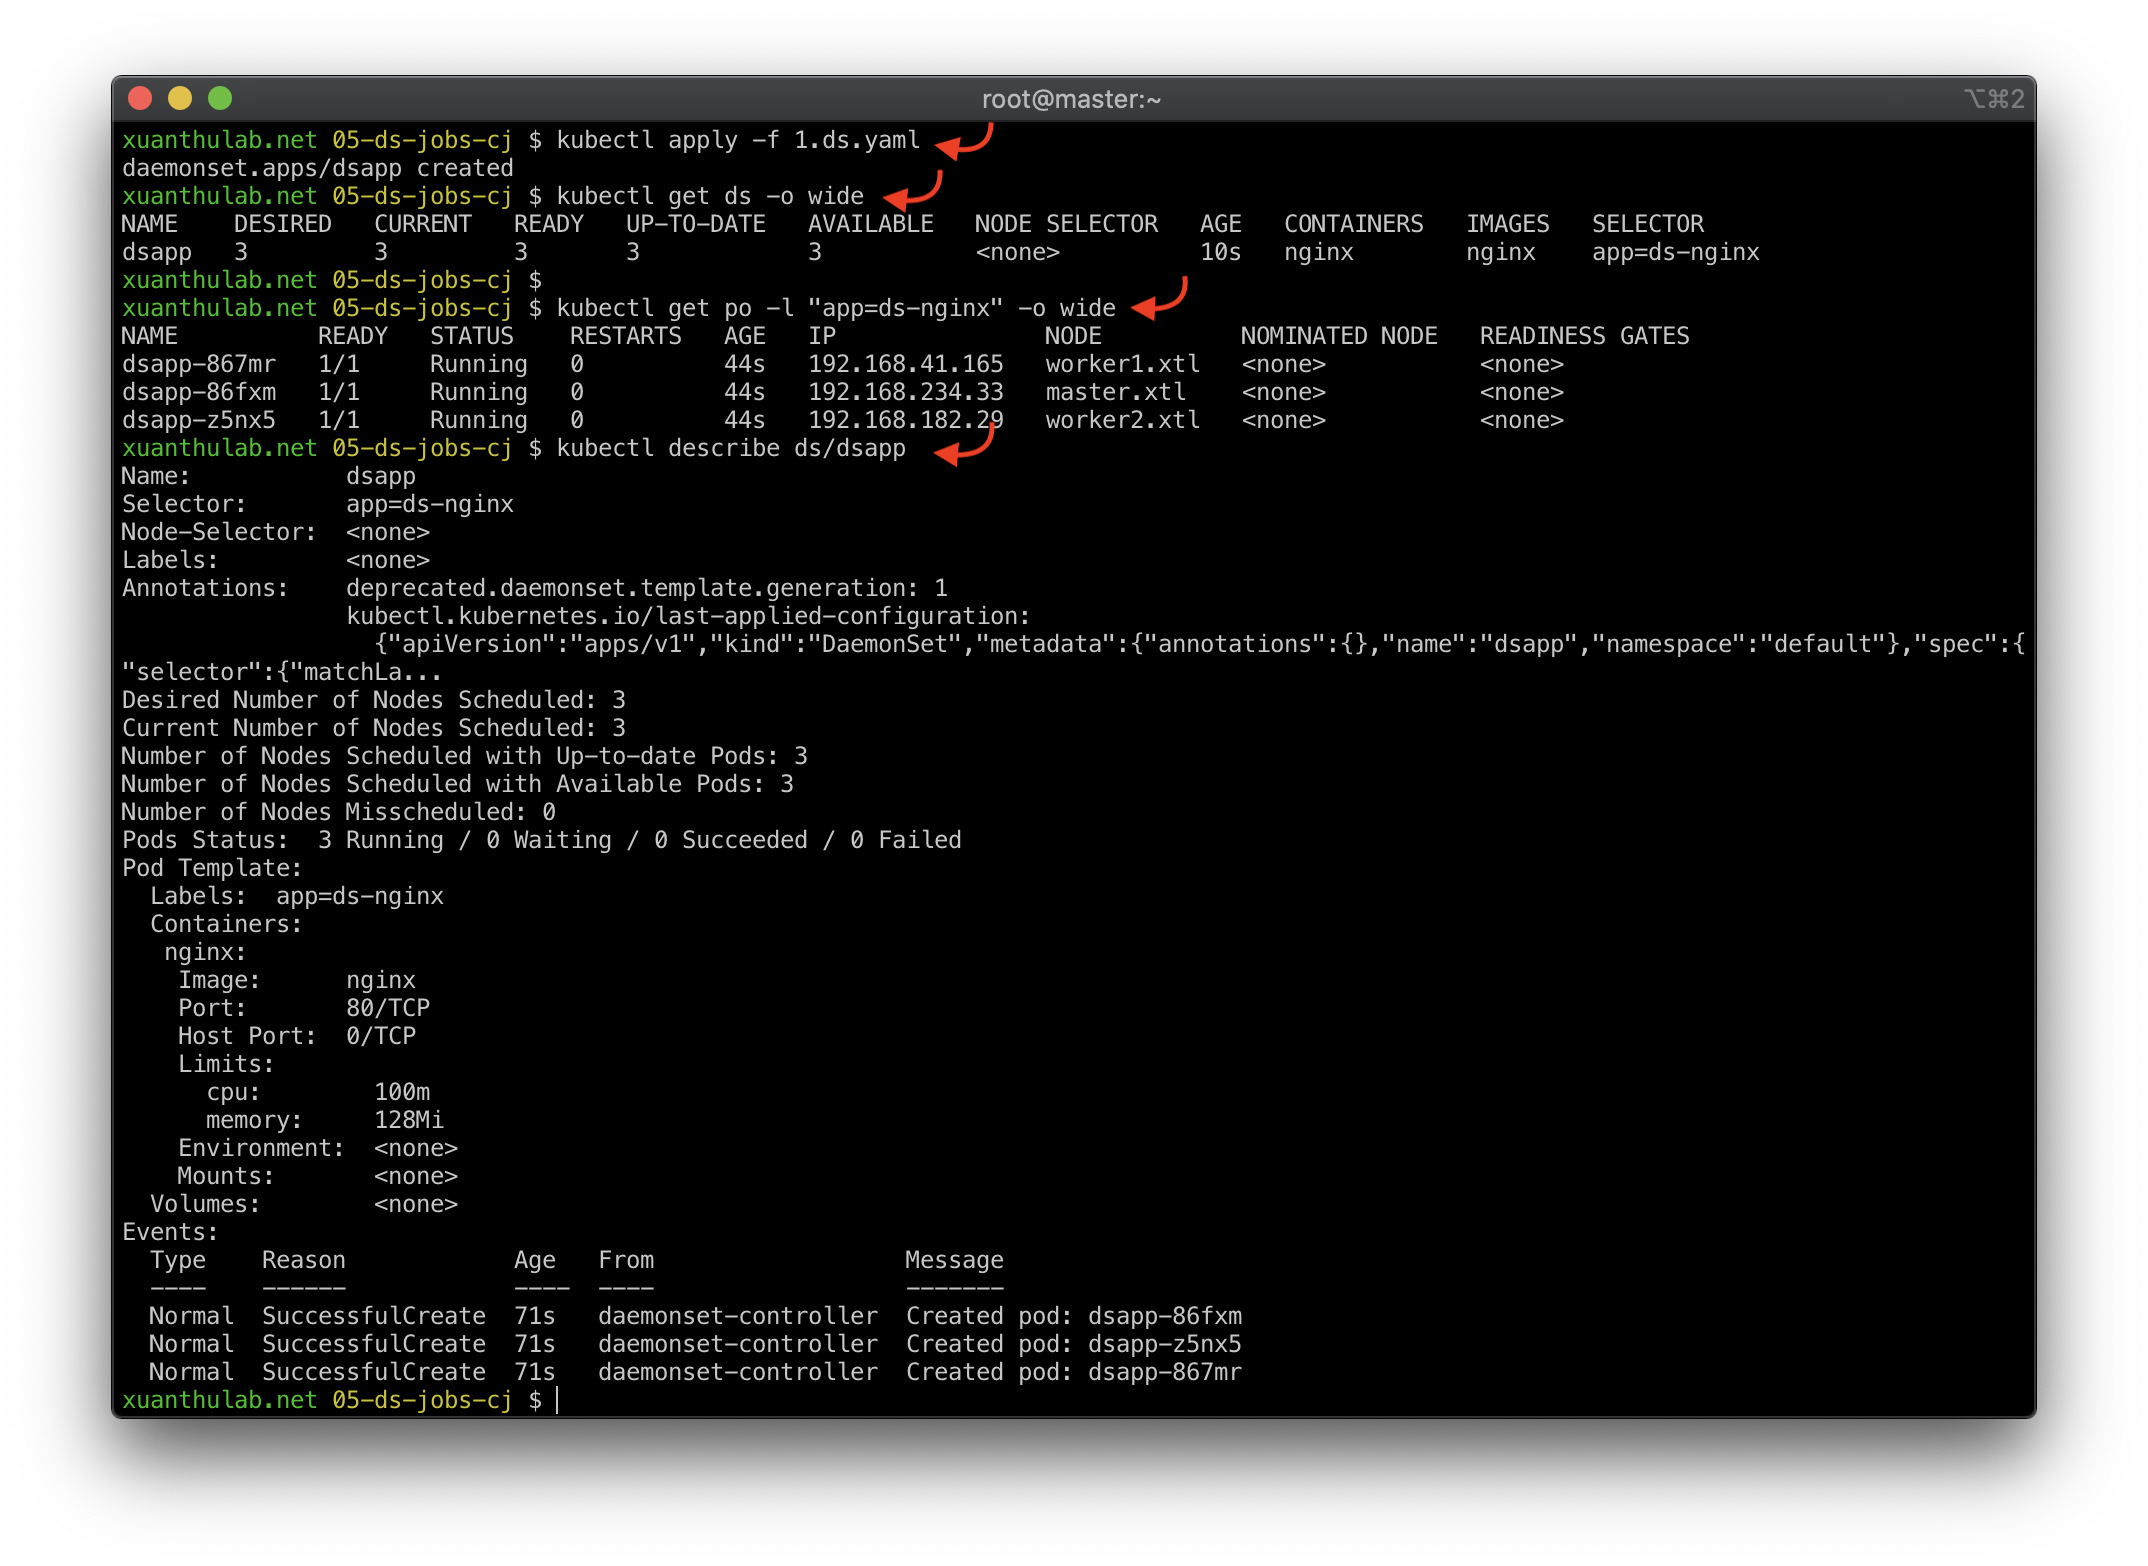2148x1566 pixels.
Task: Click the root@master:~ window title
Action: [x=1071, y=99]
